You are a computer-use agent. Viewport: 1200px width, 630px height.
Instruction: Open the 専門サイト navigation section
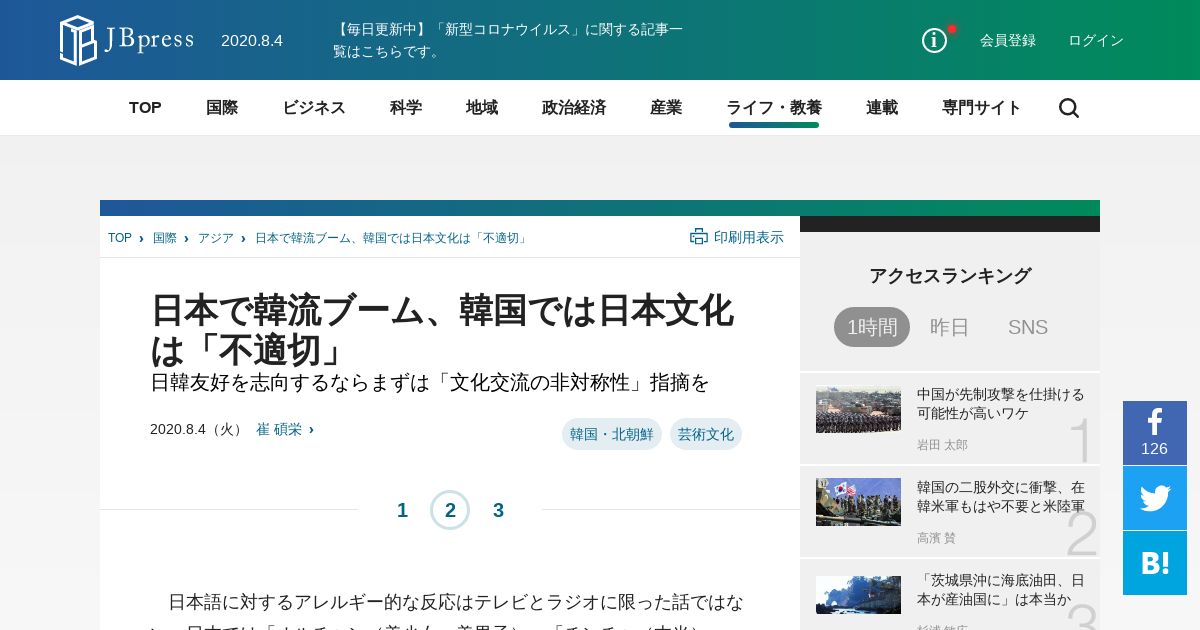point(982,108)
